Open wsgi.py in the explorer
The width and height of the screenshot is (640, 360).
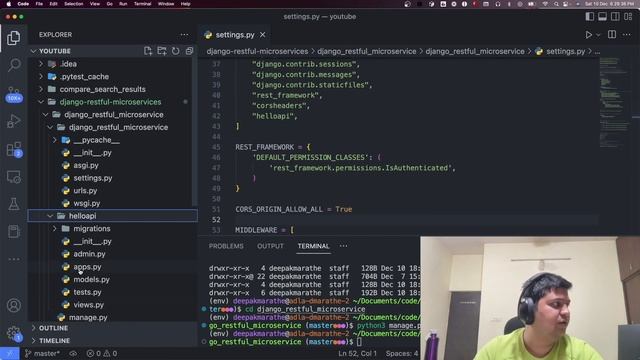point(87,203)
